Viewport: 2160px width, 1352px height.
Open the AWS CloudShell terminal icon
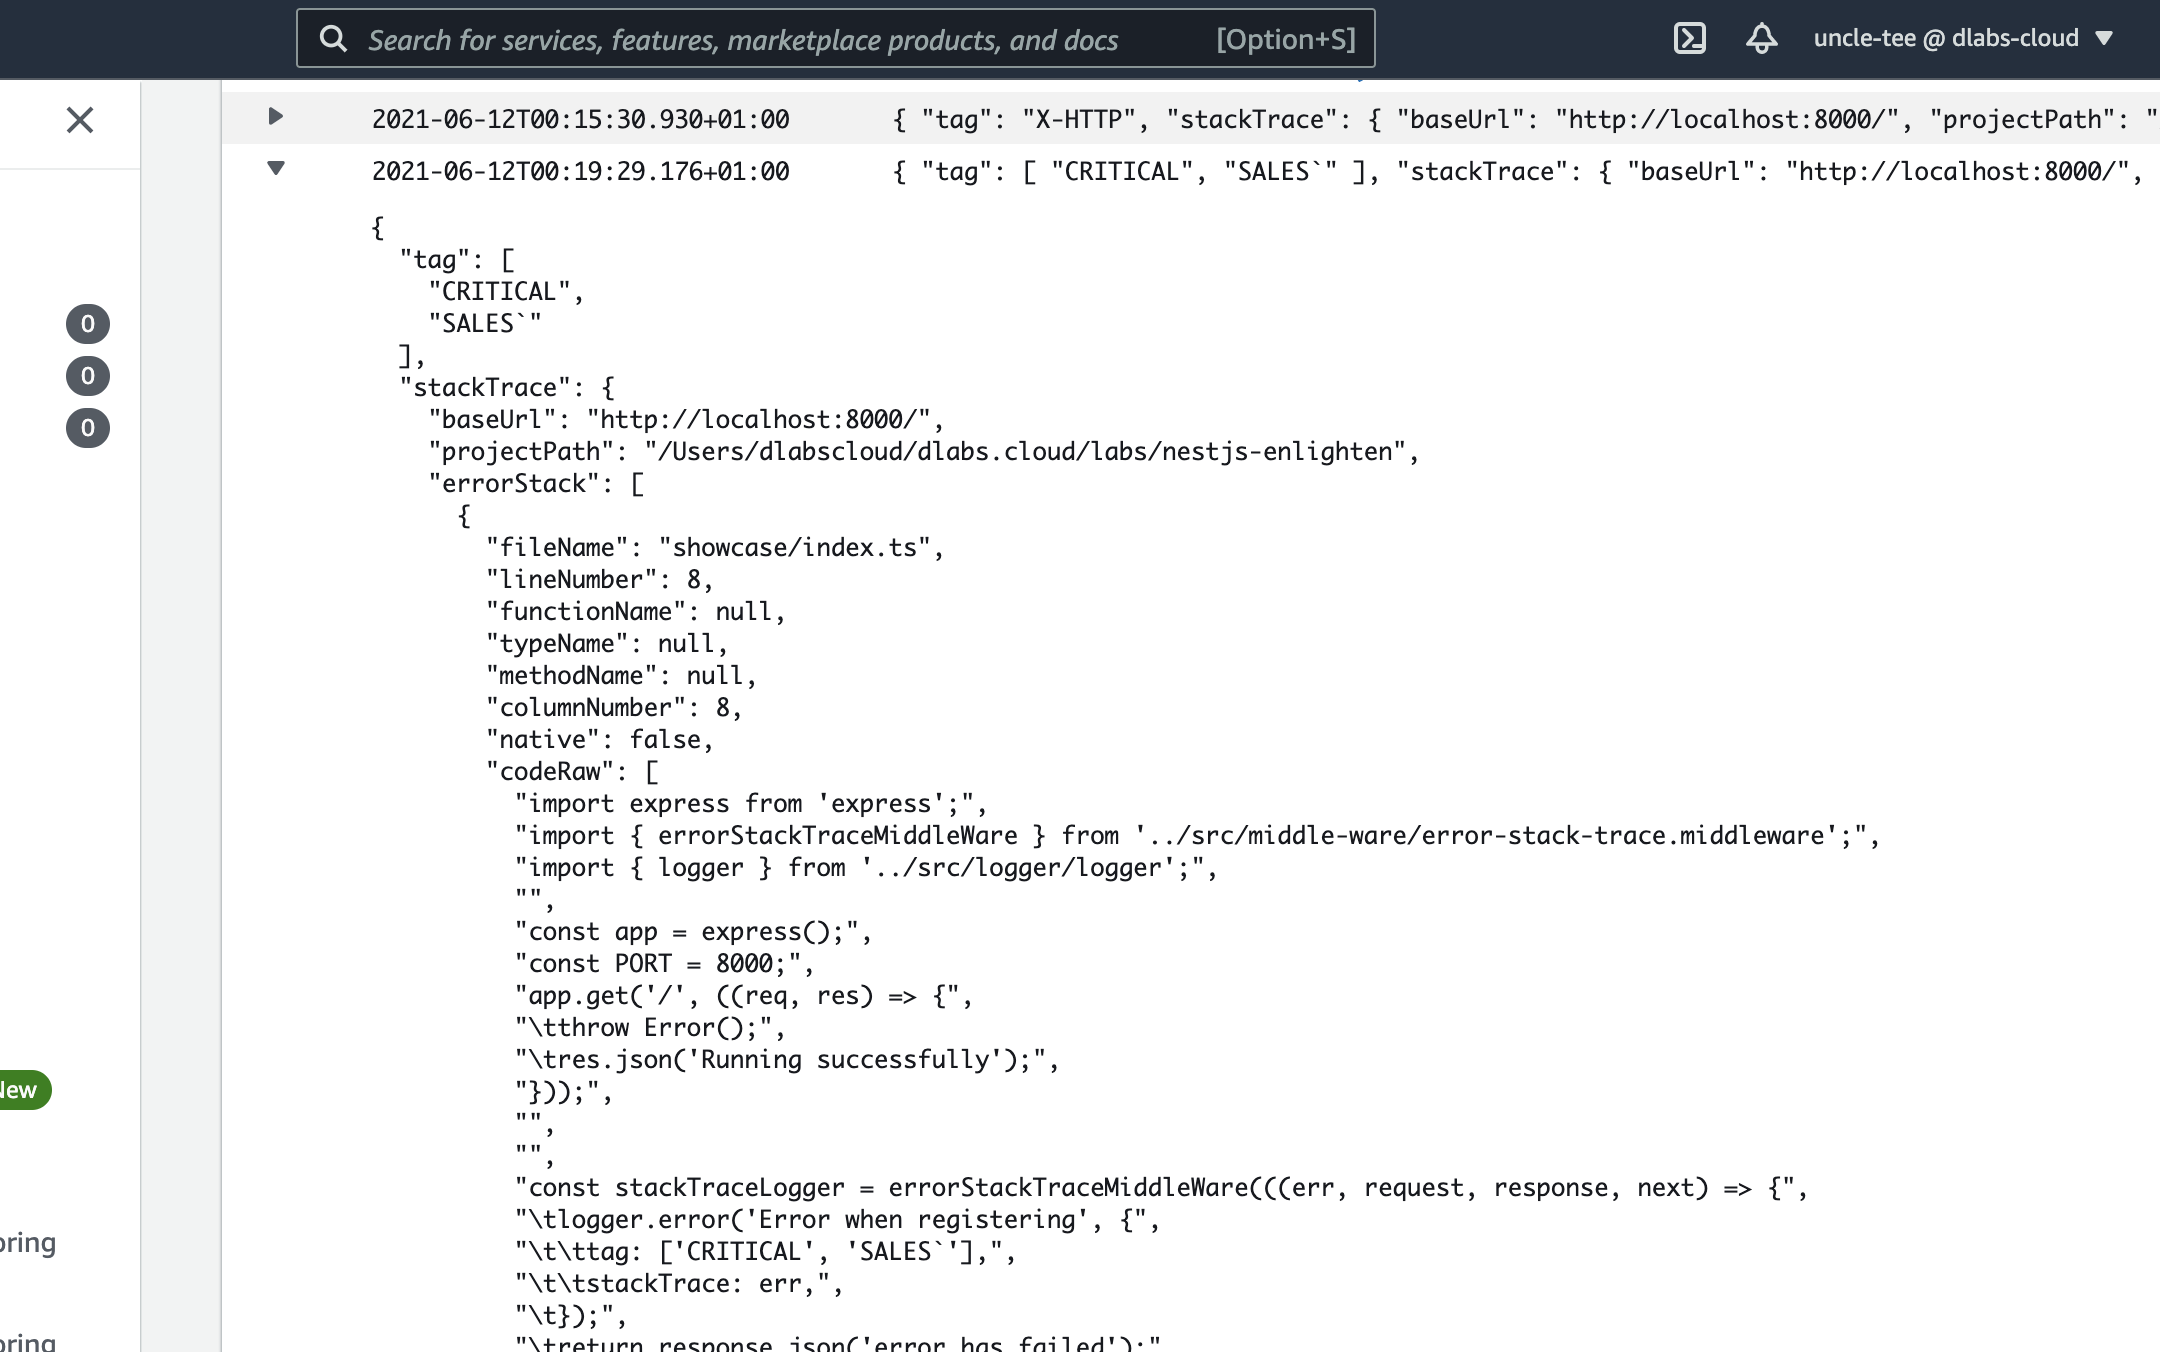coord(1689,39)
